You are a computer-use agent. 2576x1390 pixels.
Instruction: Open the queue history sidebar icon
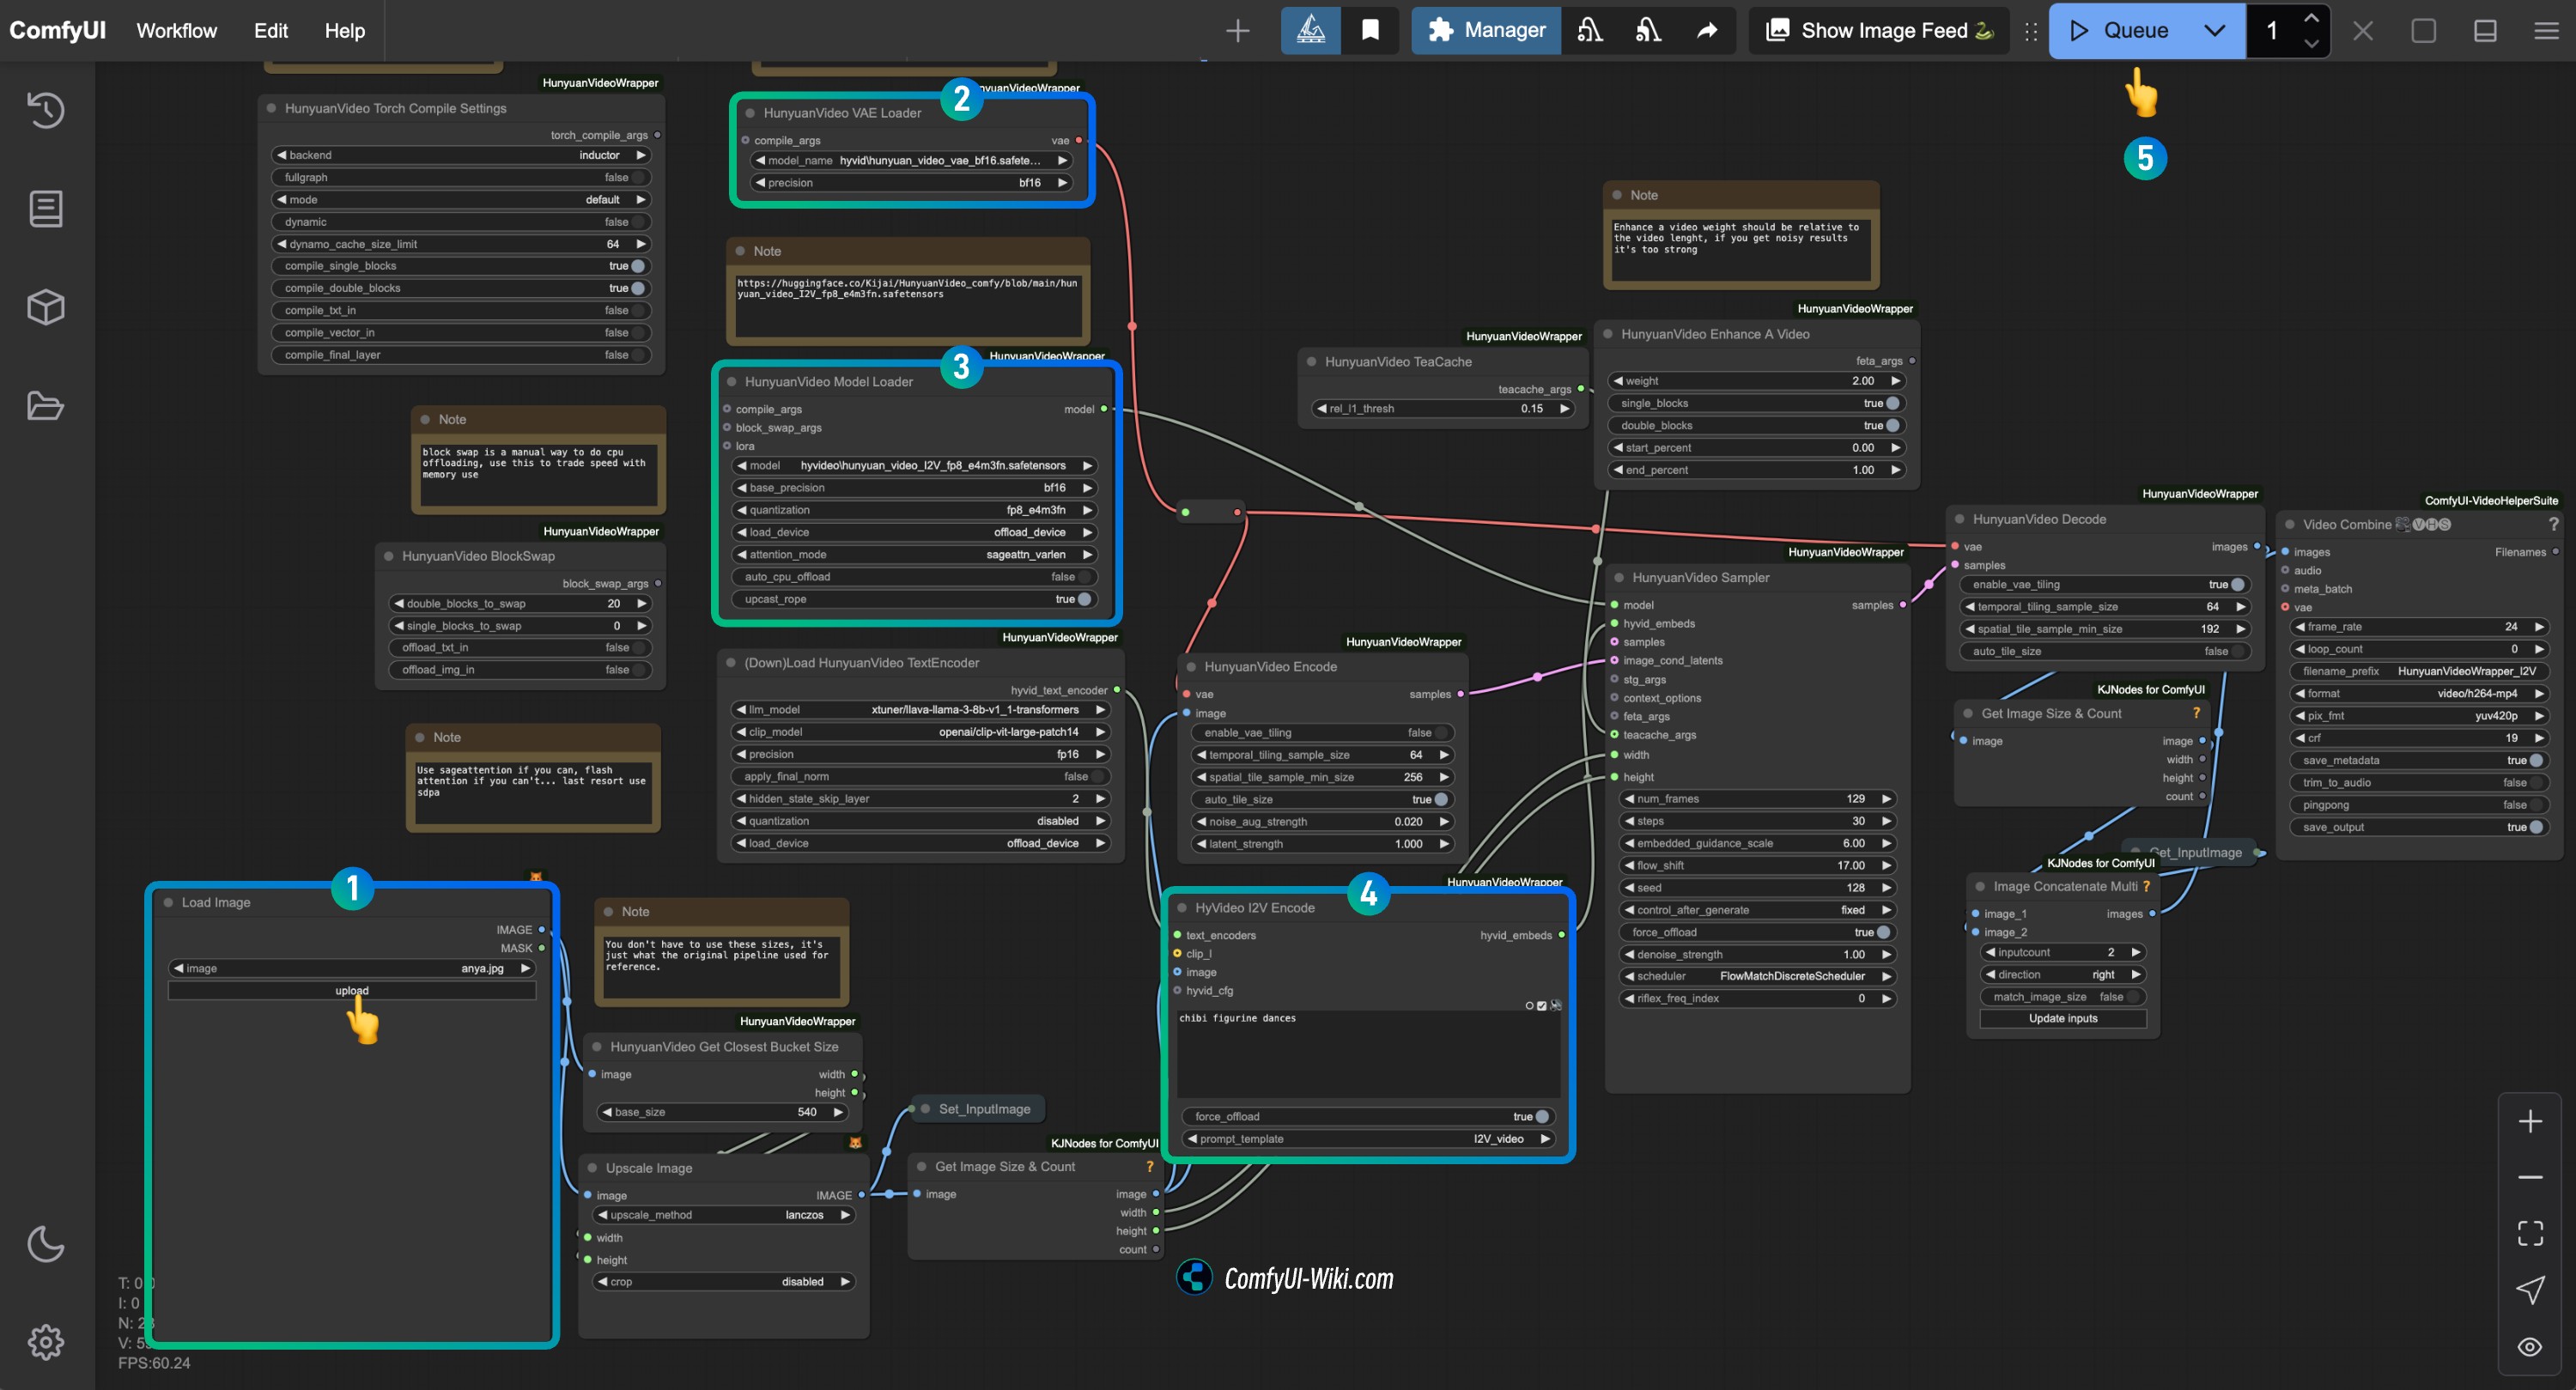46,110
